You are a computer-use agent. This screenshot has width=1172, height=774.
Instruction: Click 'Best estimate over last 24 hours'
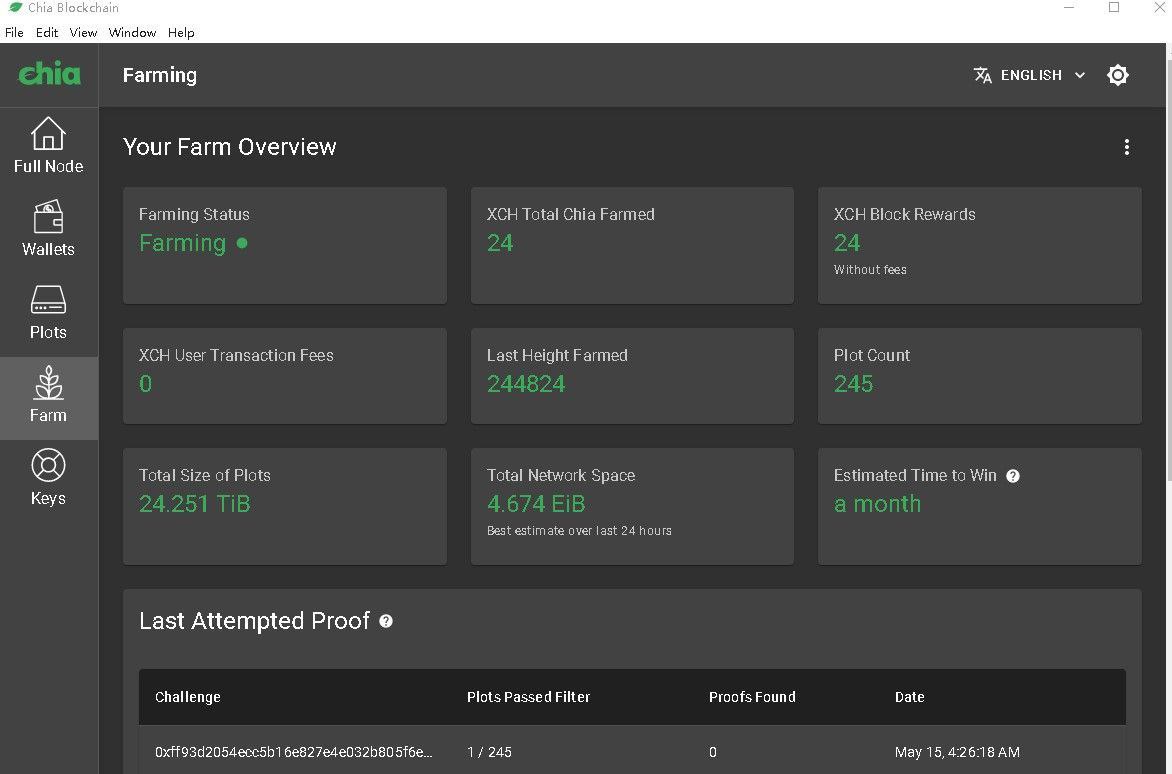(579, 530)
